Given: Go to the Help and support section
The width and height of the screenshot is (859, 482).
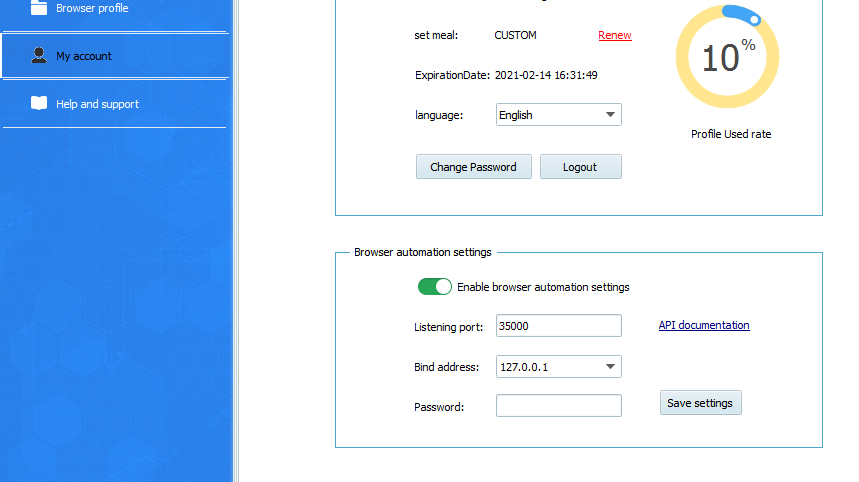Looking at the screenshot, I should (x=97, y=104).
